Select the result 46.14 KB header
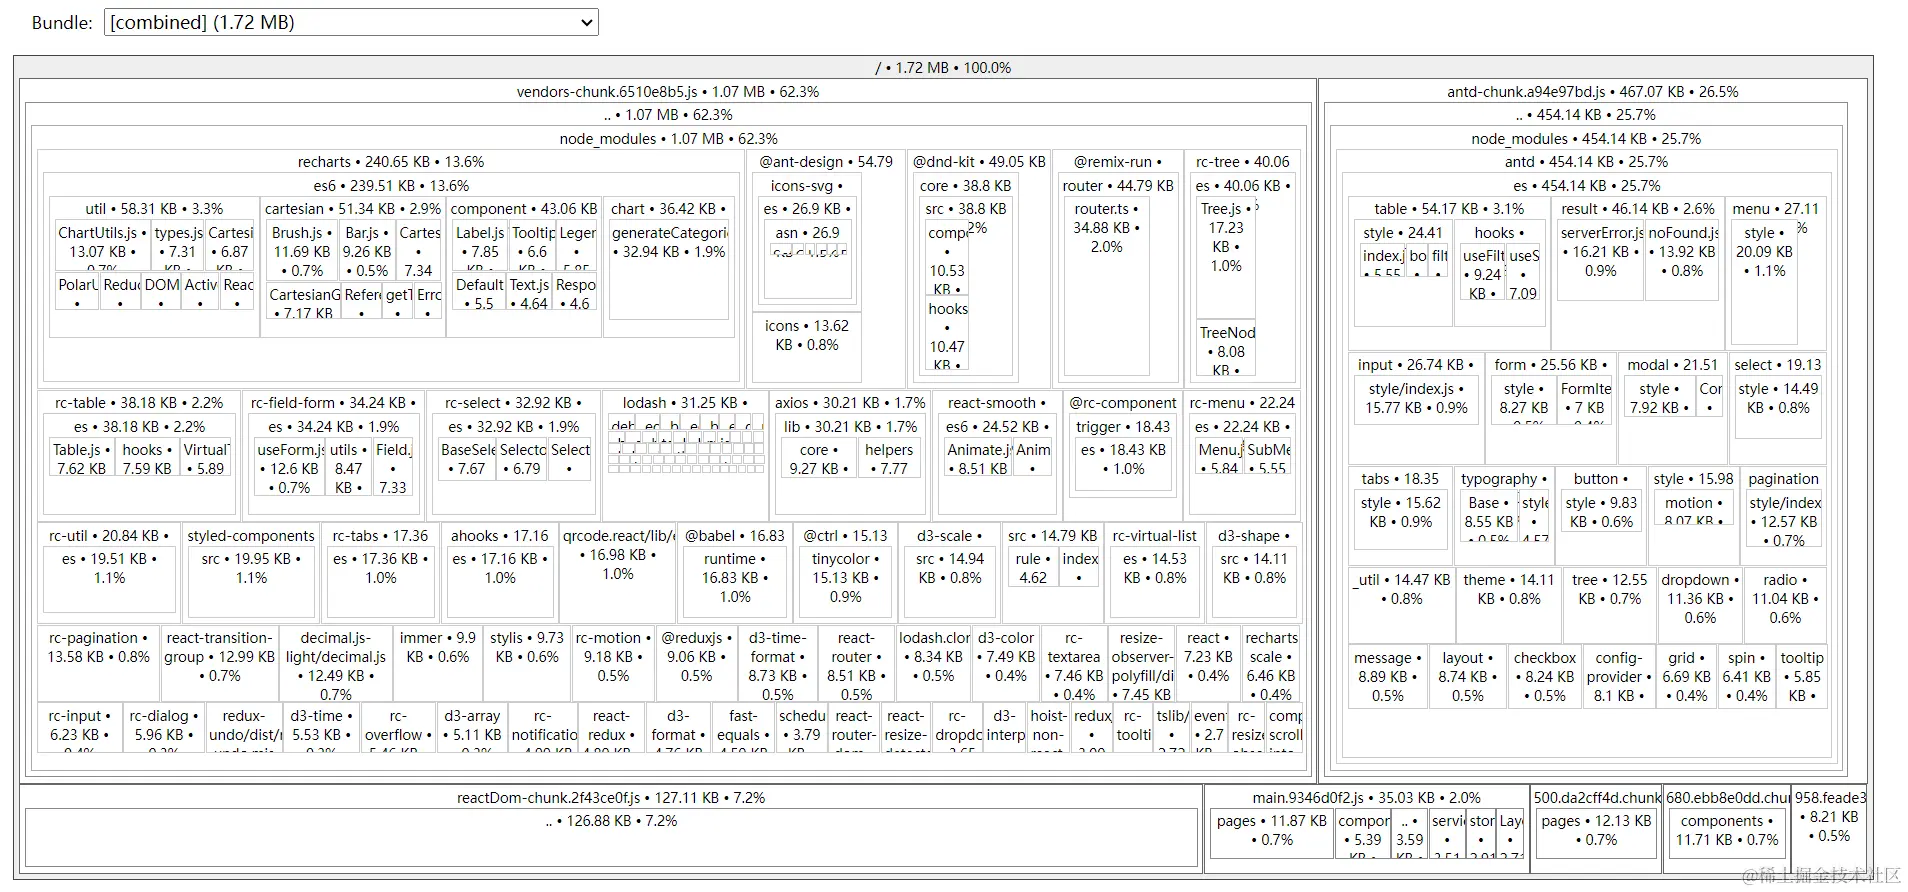Image resolution: width=1908 pixels, height=892 pixels. pos(1637,208)
